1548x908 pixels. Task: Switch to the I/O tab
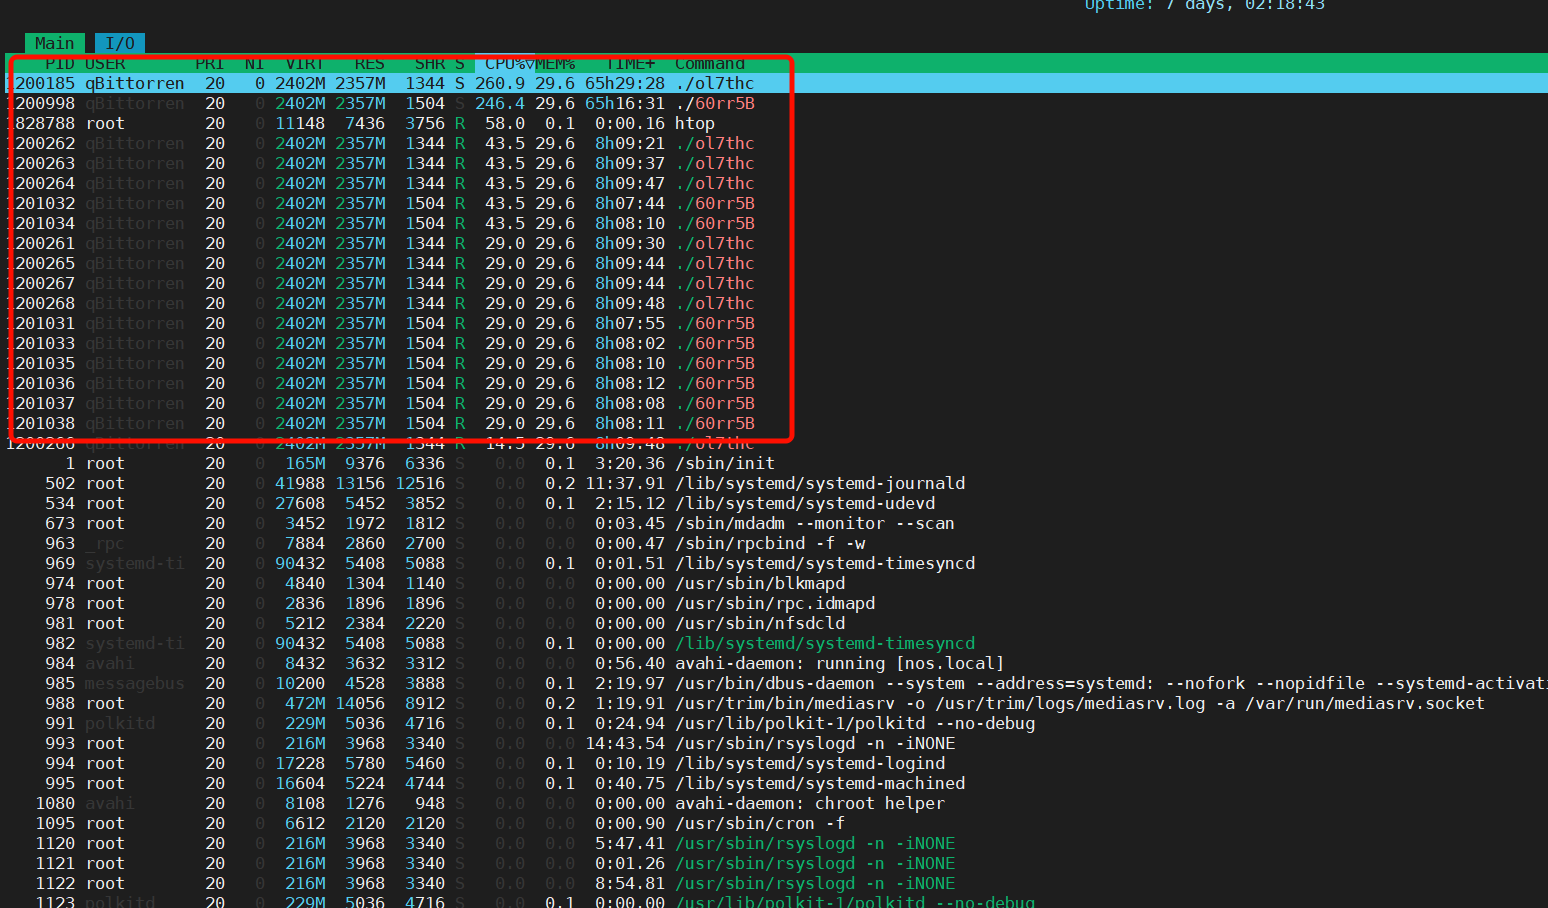(120, 43)
